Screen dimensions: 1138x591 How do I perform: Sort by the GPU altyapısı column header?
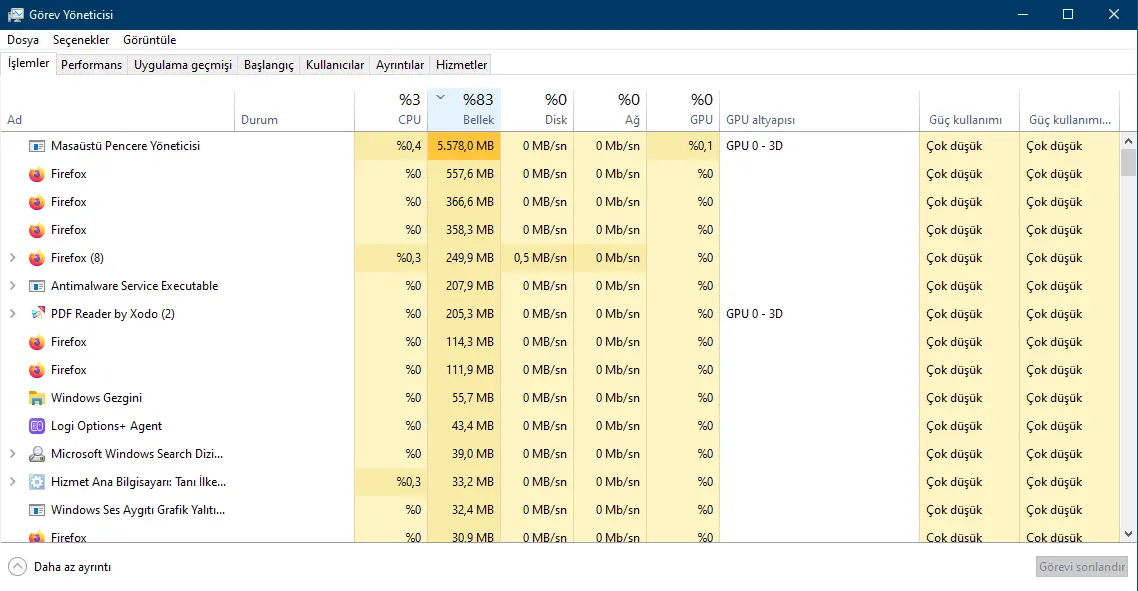pyautogui.click(x=819, y=110)
